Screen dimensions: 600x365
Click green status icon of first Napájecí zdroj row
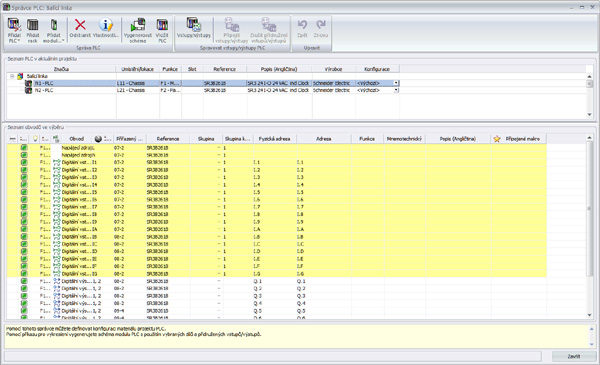[24, 148]
